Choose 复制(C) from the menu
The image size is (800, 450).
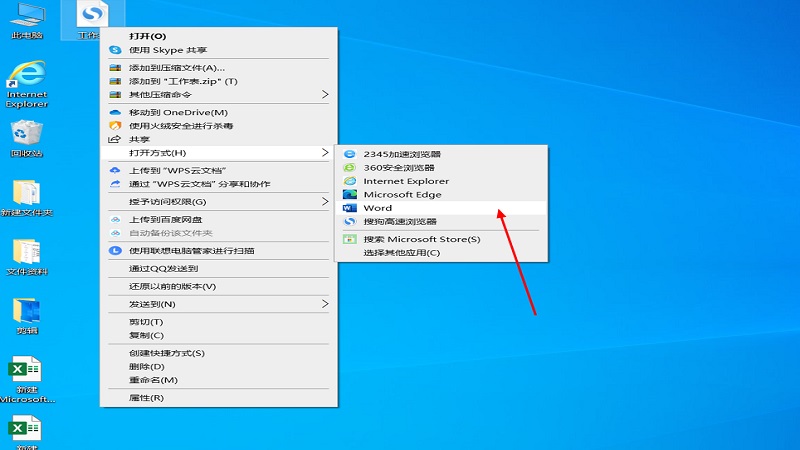218,335
